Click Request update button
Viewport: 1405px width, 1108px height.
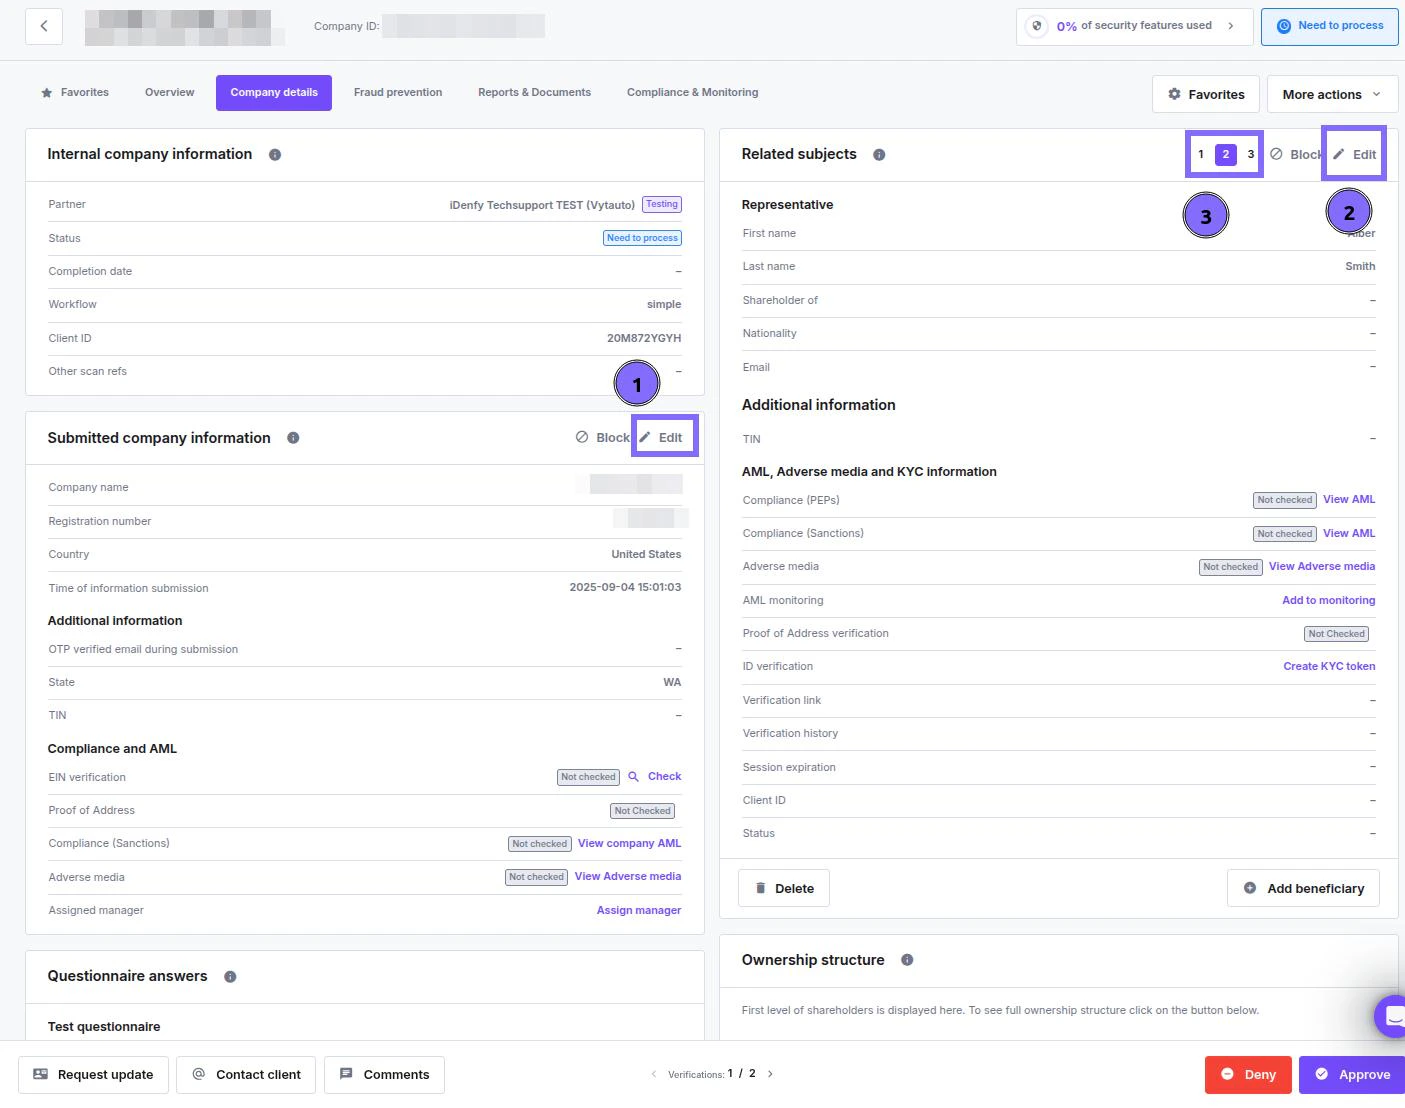93,1075
